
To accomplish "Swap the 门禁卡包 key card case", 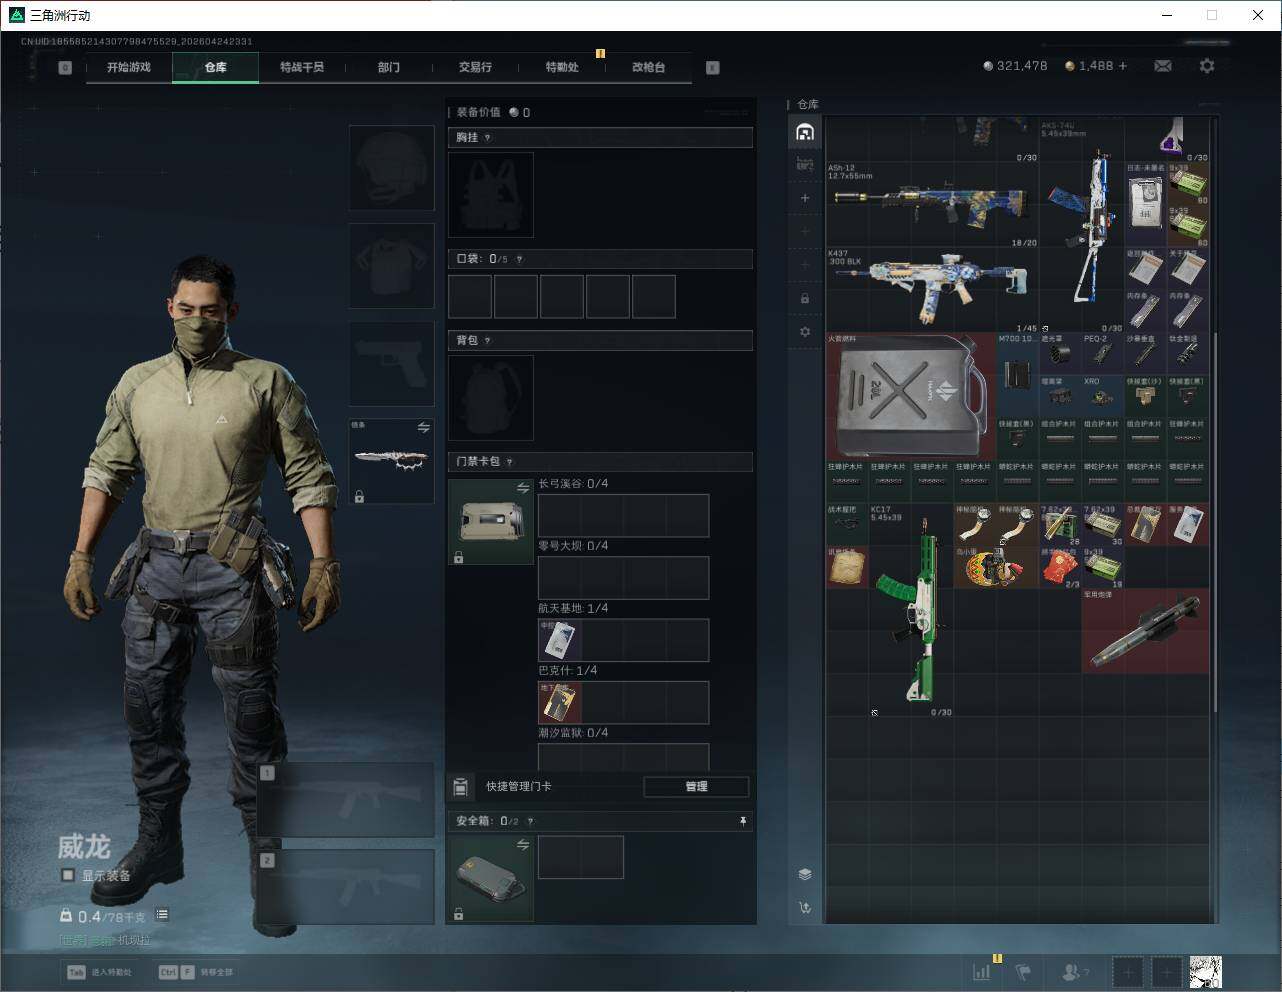I will coord(523,488).
